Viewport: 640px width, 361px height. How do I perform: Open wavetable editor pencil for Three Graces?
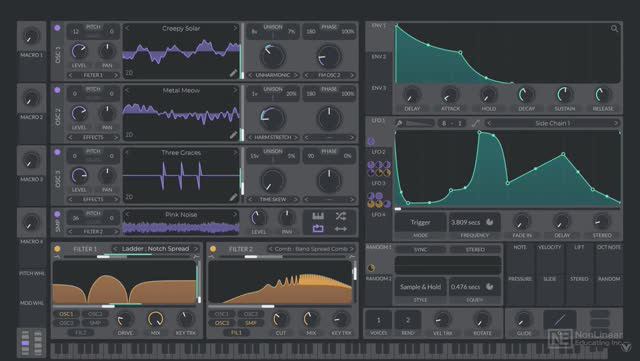coord(233,197)
